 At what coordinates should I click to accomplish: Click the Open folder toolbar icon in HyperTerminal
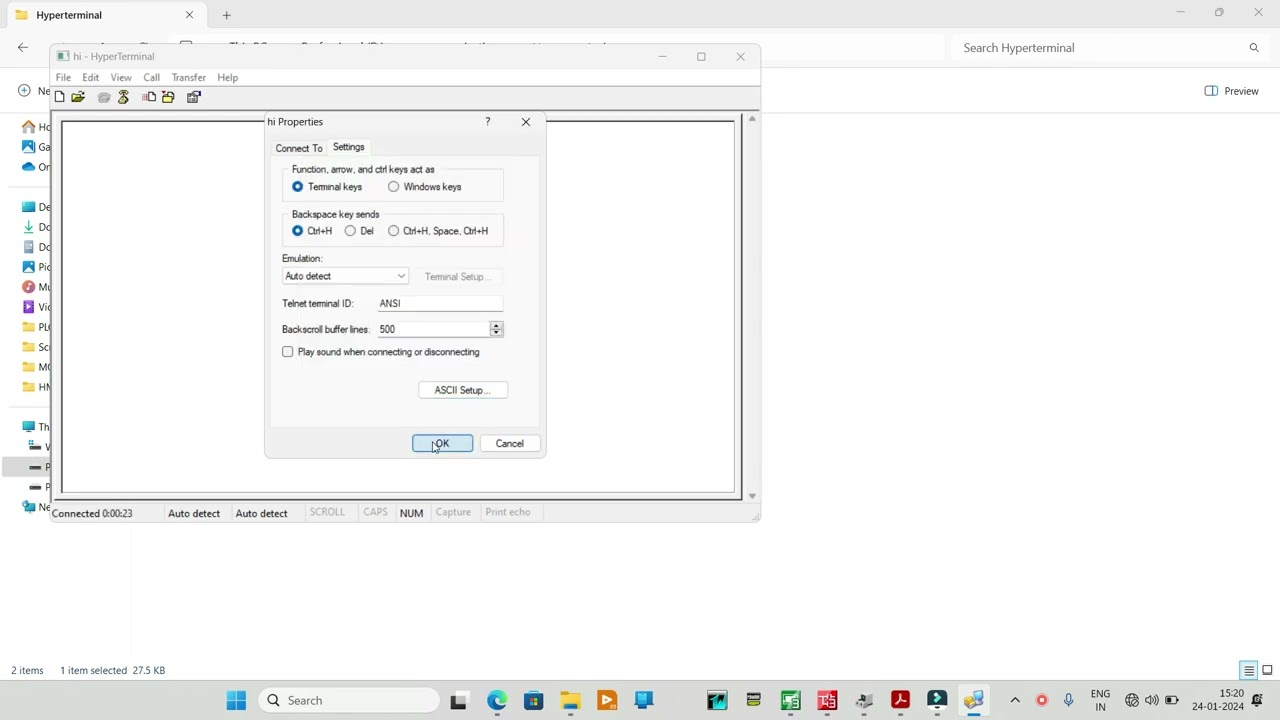tap(78, 97)
